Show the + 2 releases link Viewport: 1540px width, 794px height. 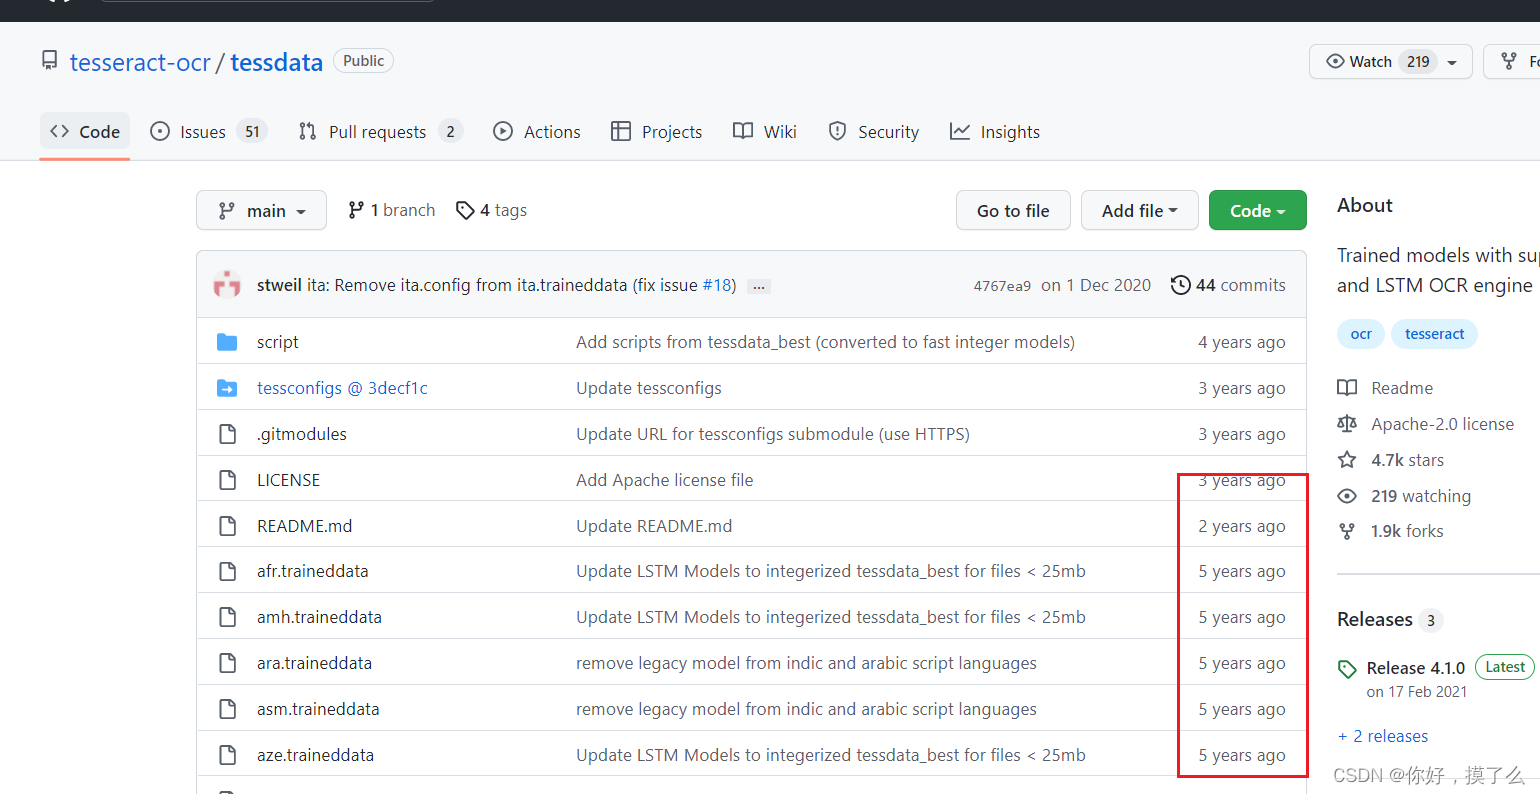tap(1383, 736)
